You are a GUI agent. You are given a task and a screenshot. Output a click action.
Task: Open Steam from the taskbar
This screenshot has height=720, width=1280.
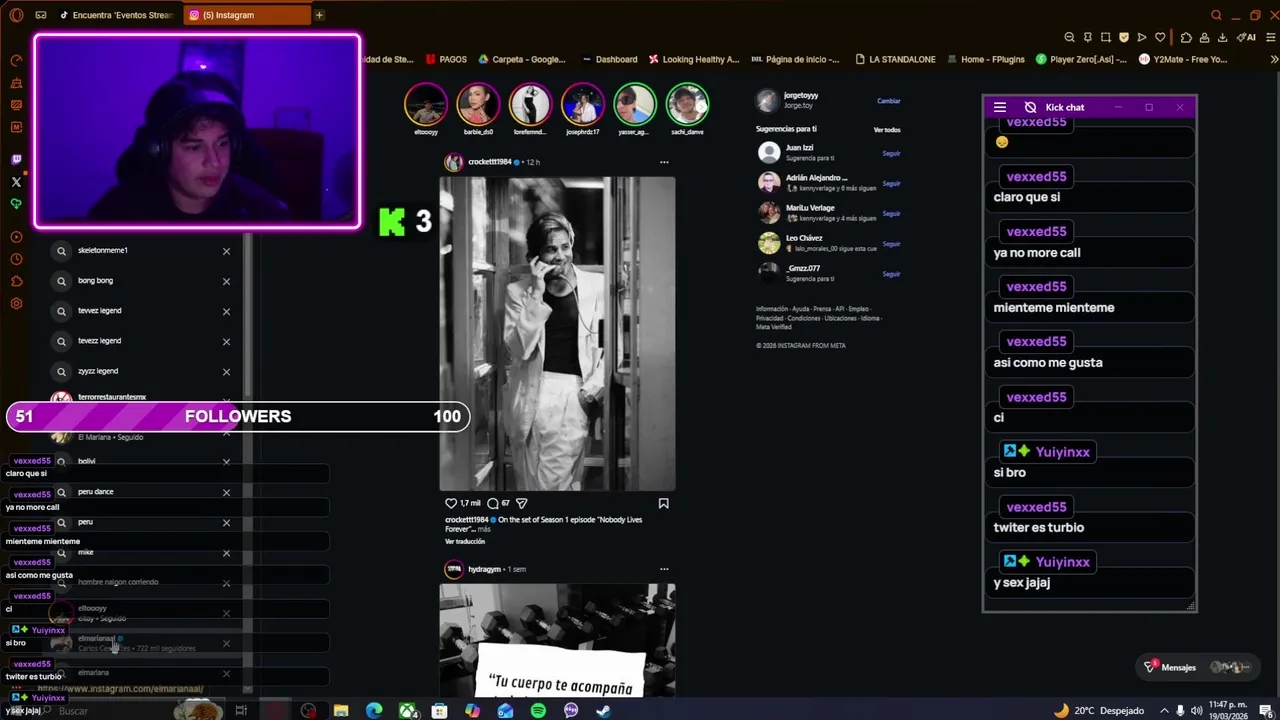click(x=603, y=710)
